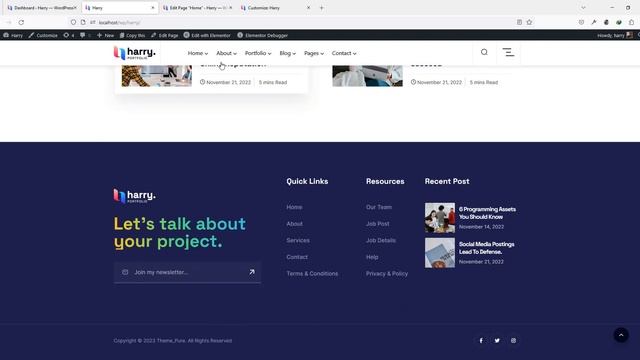This screenshot has height=360, width=640.
Task: Open the About quick link in the footer
Action: coord(294,224)
